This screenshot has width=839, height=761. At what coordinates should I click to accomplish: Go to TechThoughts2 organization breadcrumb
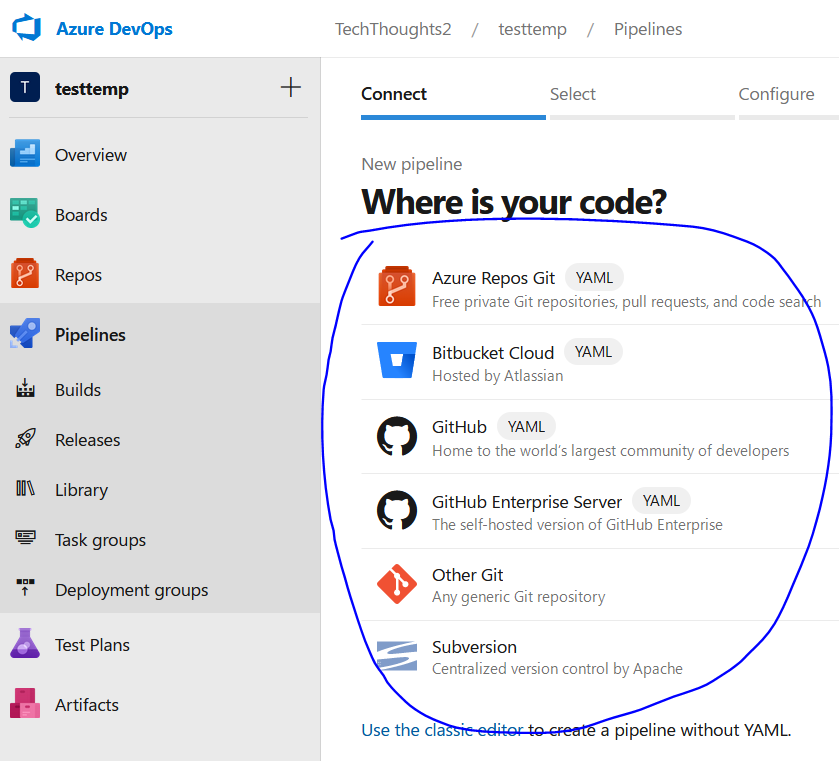393,29
